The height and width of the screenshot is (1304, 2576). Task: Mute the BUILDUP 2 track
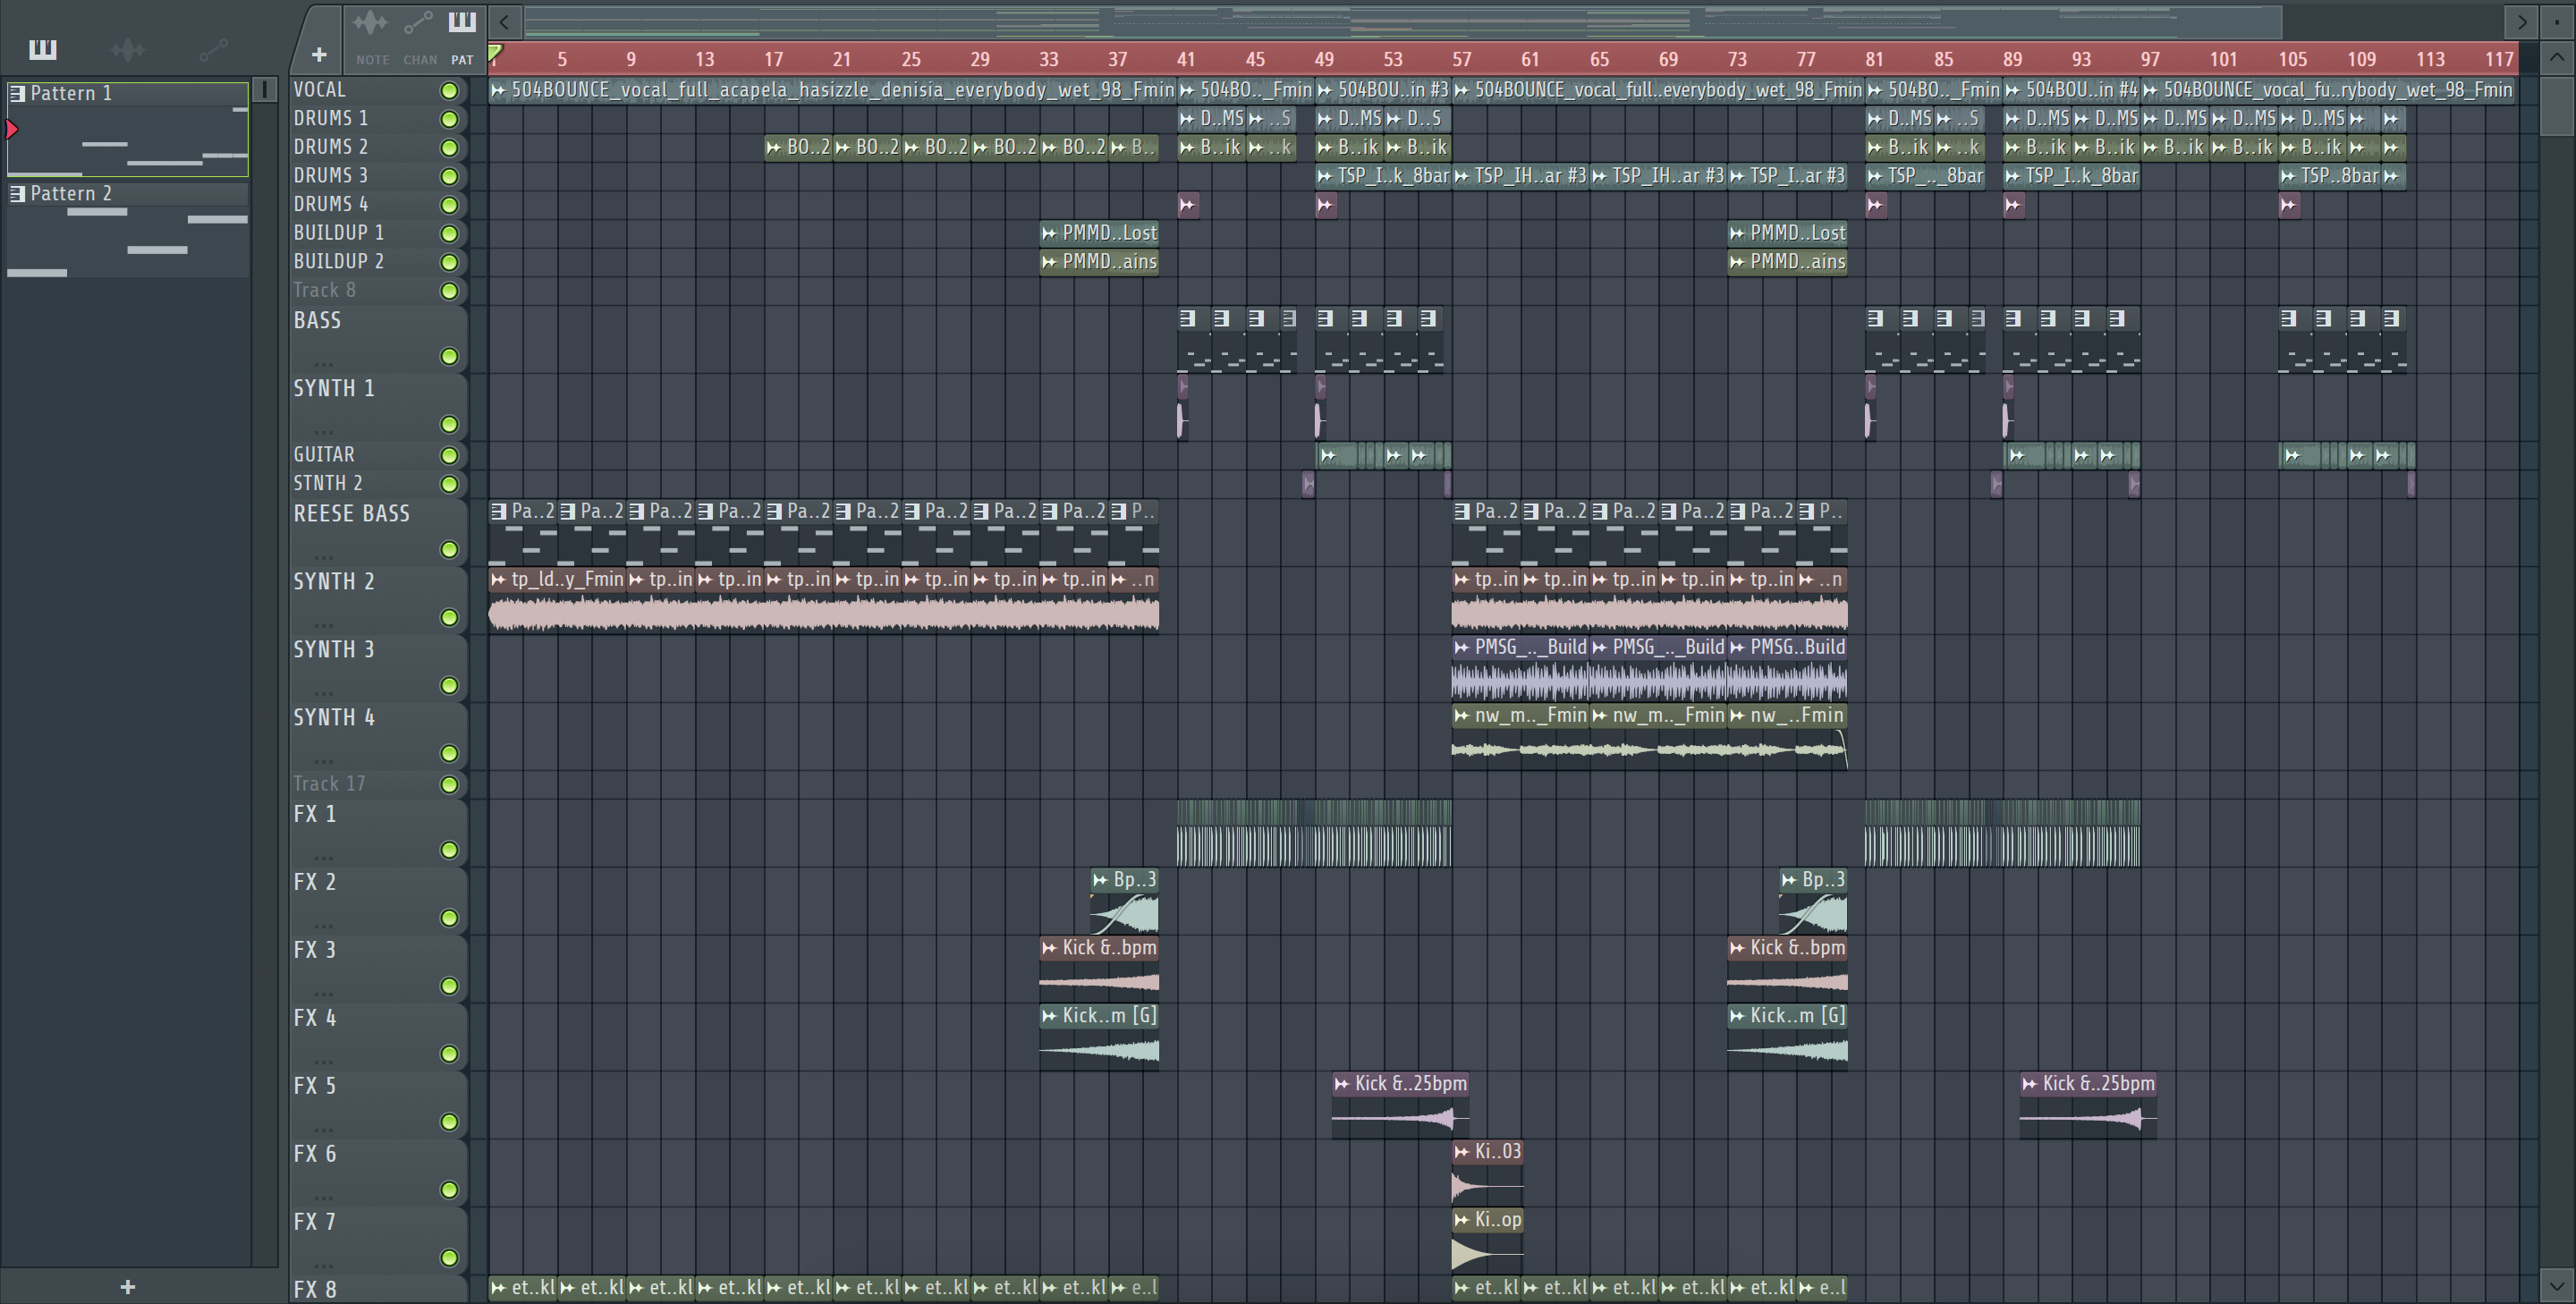point(450,262)
